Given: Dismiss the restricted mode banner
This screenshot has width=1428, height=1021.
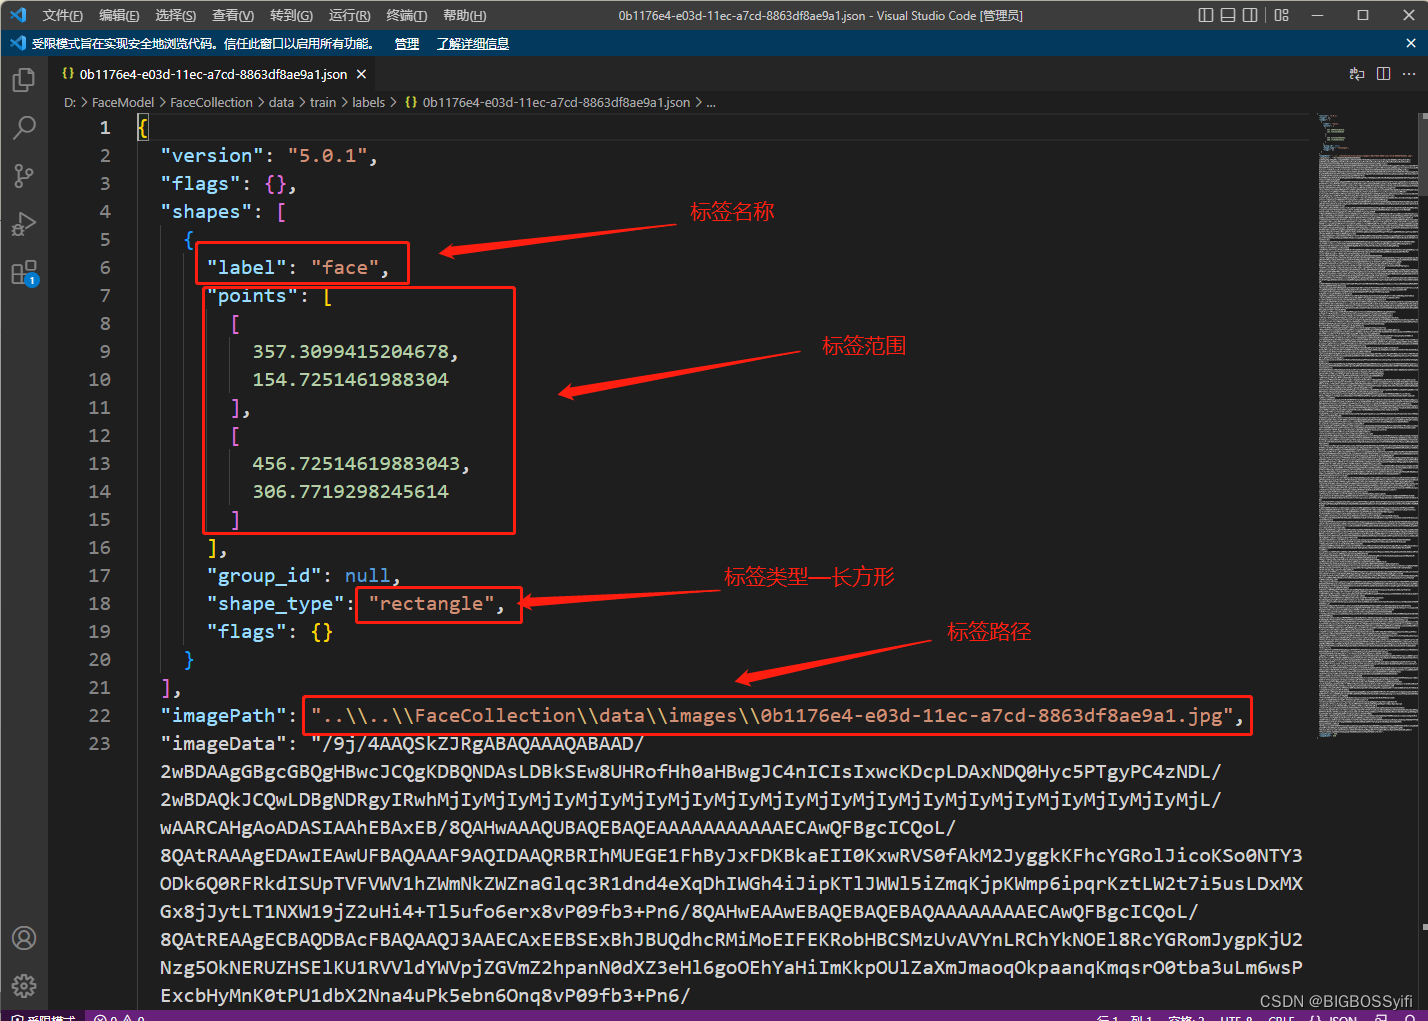Looking at the screenshot, I should (x=1411, y=43).
